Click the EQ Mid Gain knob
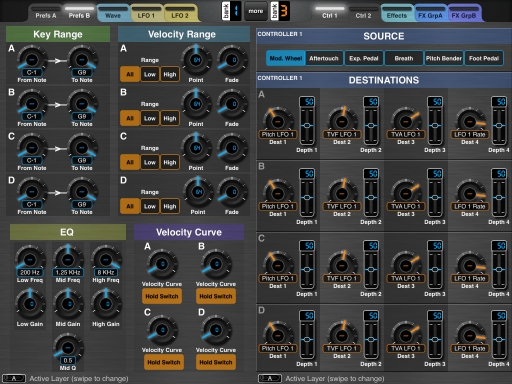Viewport: 512px width, 384px height. pyautogui.click(x=68, y=304)
